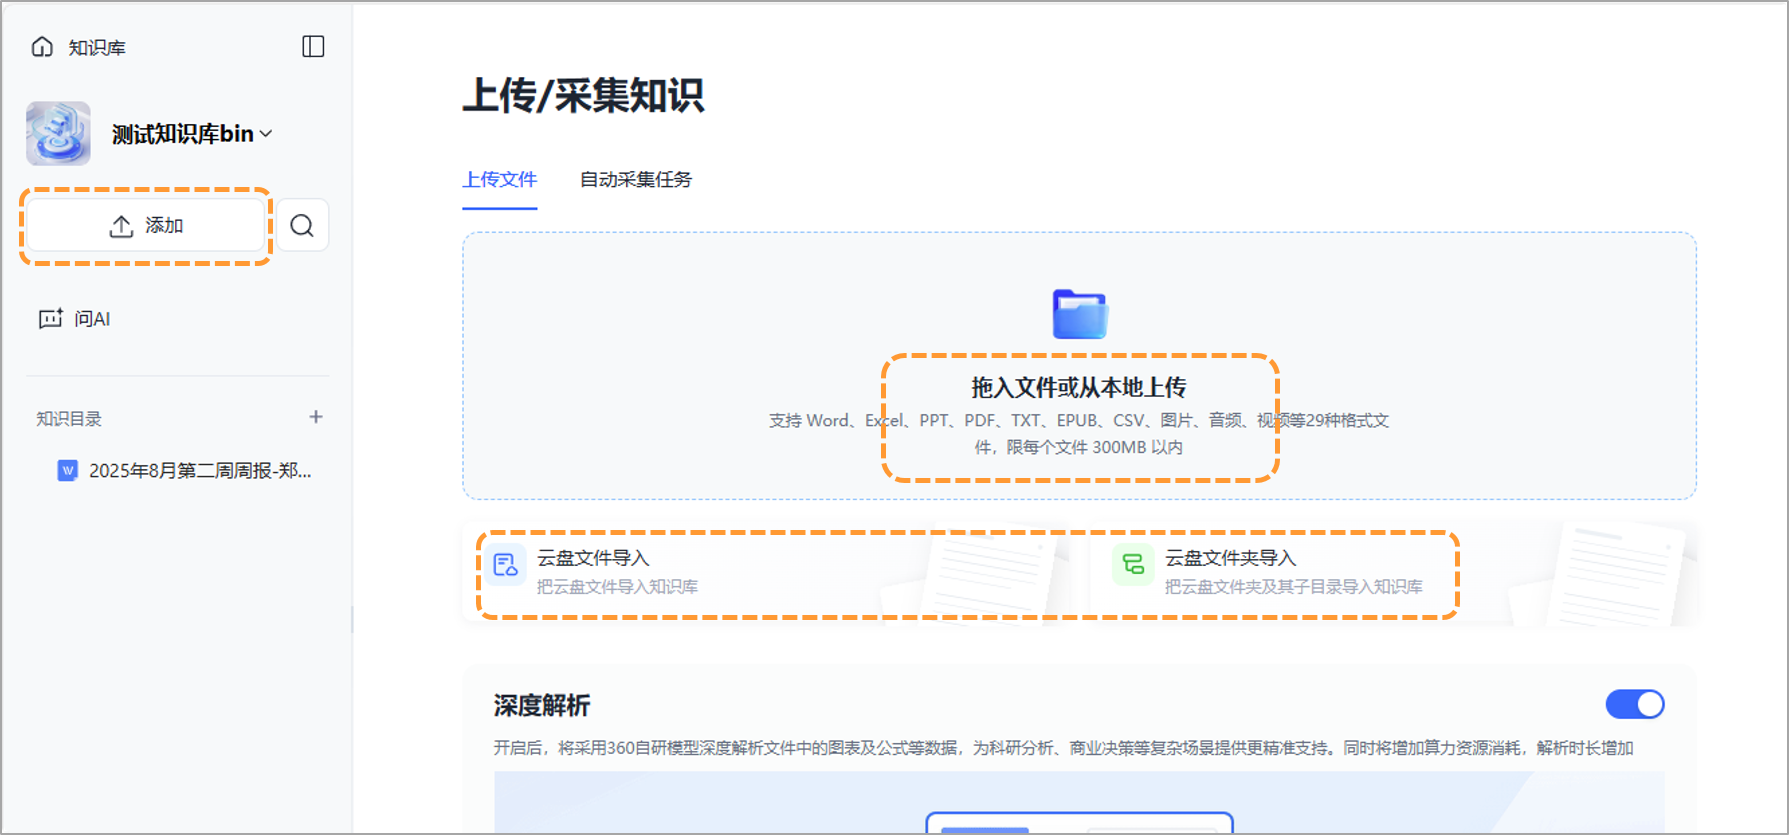This screenshot has width=1789, height=835.
Task: Toggle the 深度解析 switch off
Action: click(x=1635, y=704)
